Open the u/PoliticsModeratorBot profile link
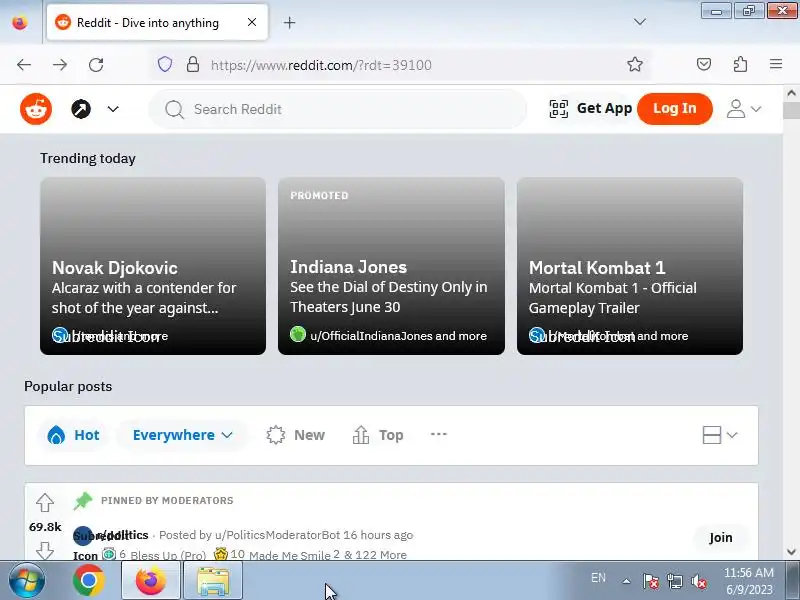Screen dimensions: 800x600 point(278,535)
